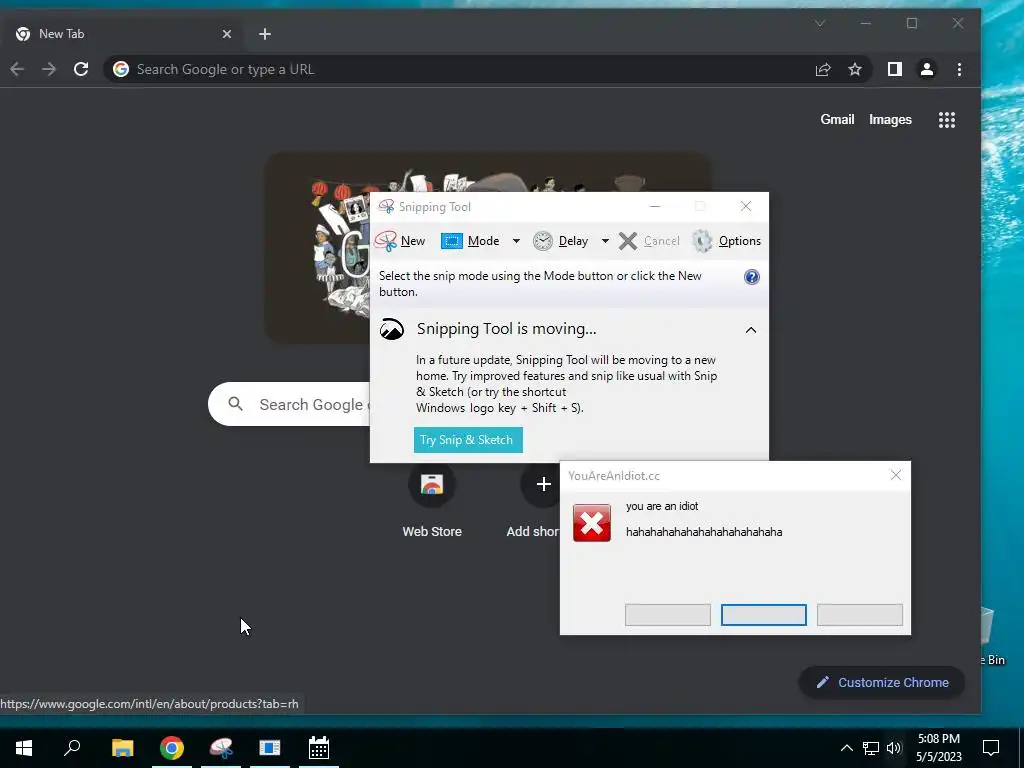Open the Delay dropdown arrow
The height and width of the screenshot is (768, 1024).
[605, 241]
